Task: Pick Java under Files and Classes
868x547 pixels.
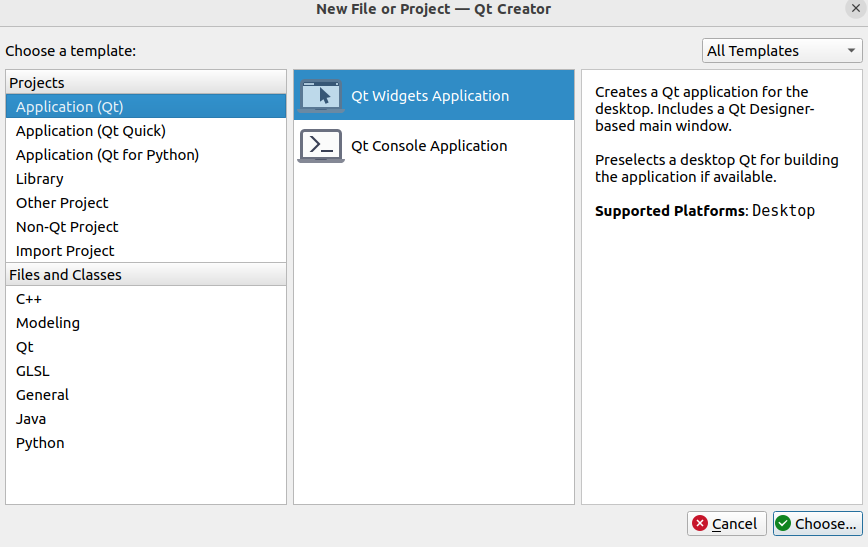Action: (31, 419)
